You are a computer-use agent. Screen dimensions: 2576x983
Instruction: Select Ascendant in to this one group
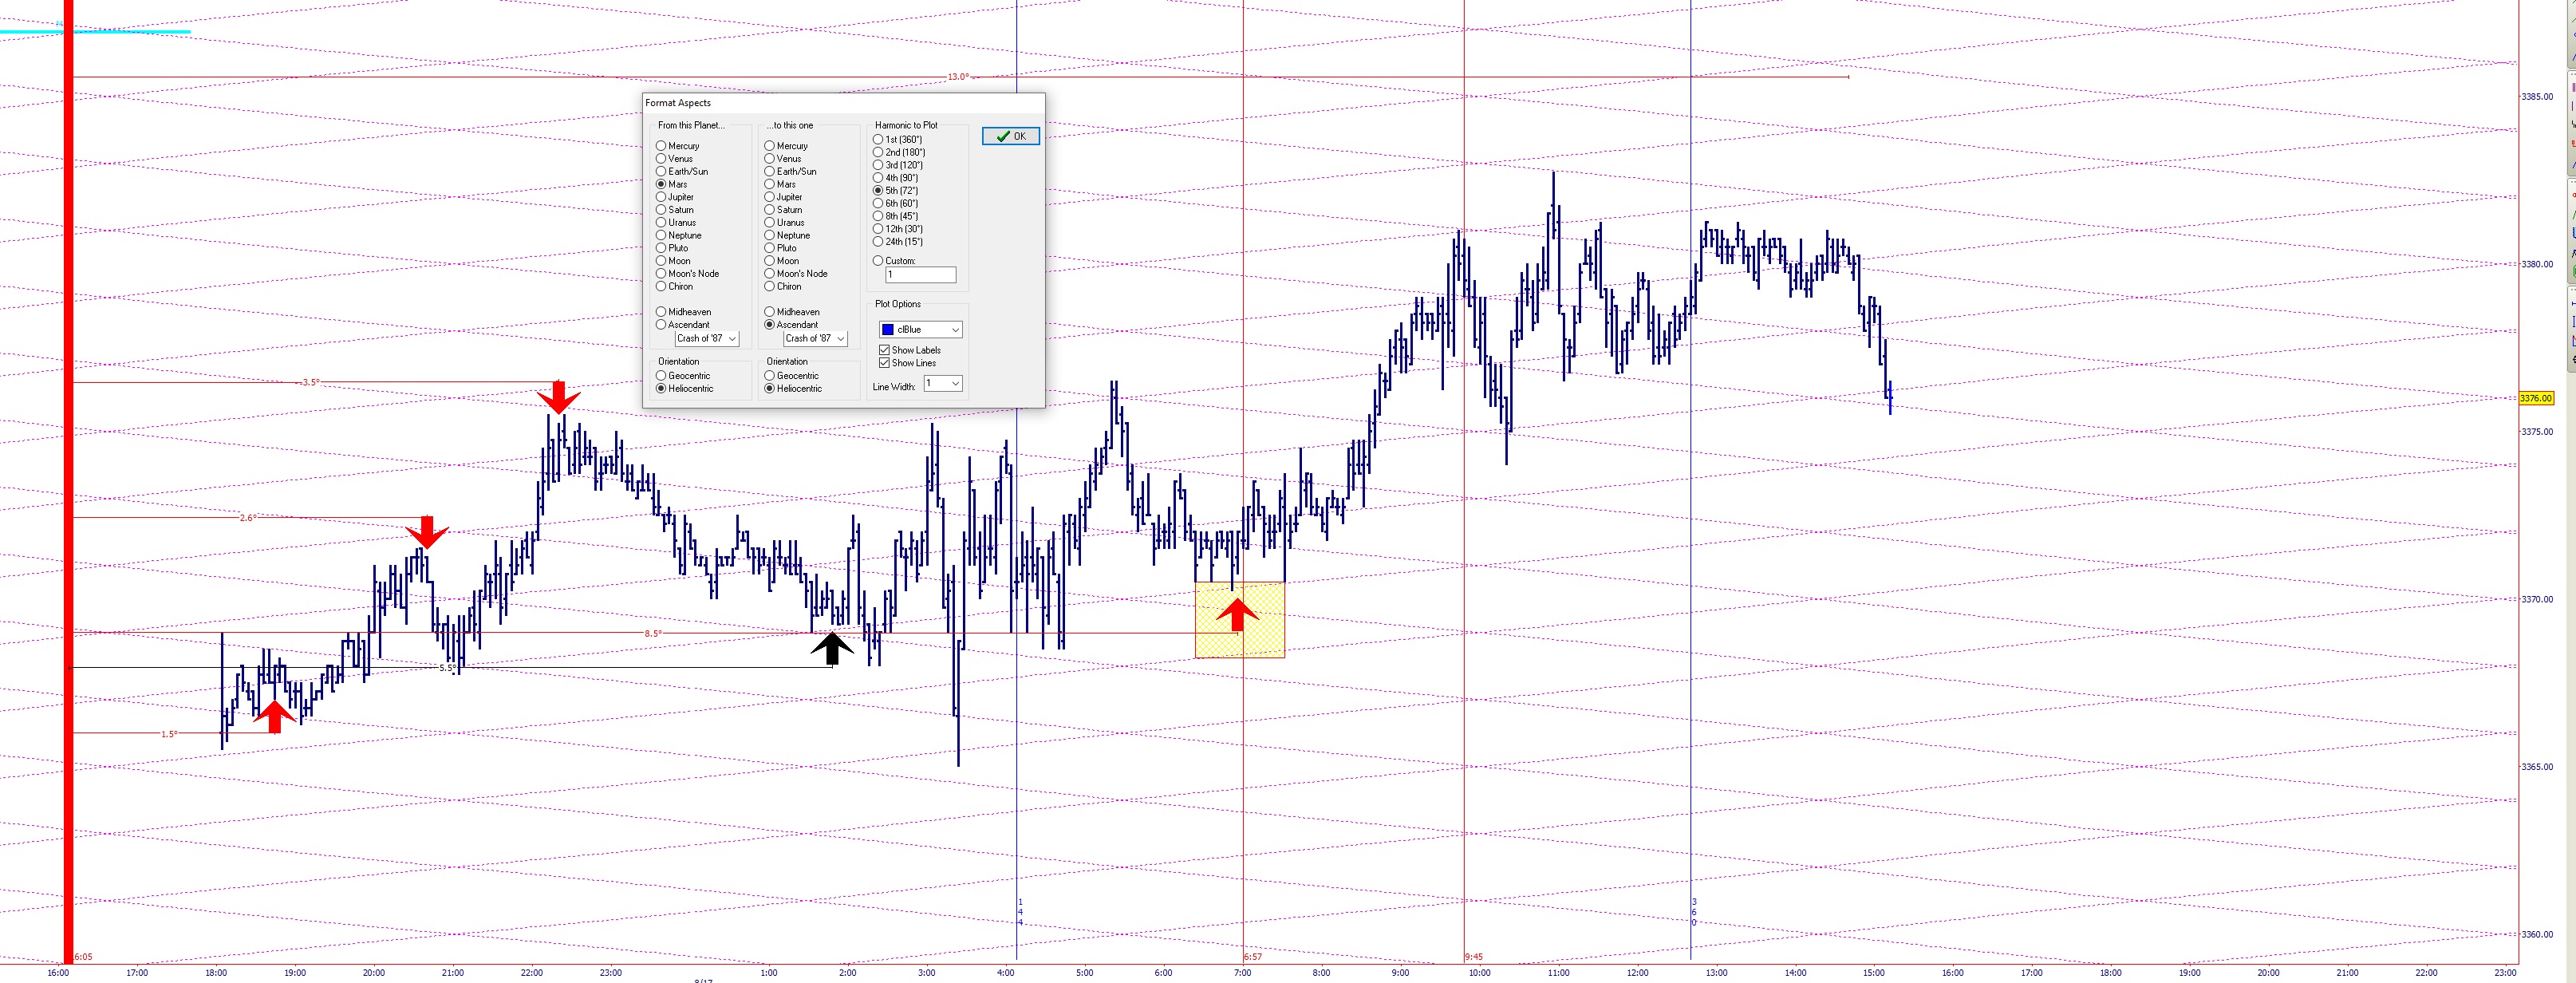tap(791, 325)
